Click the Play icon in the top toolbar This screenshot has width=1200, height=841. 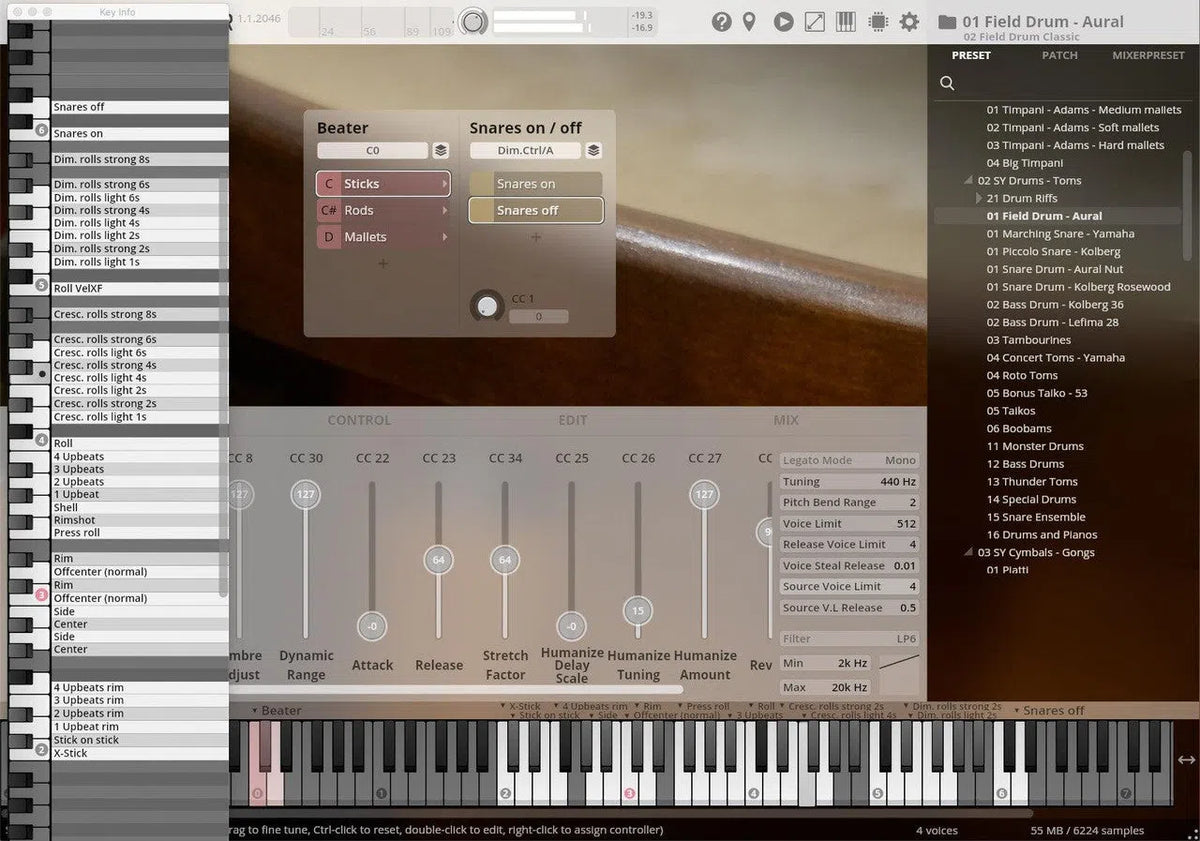[784, 21]
